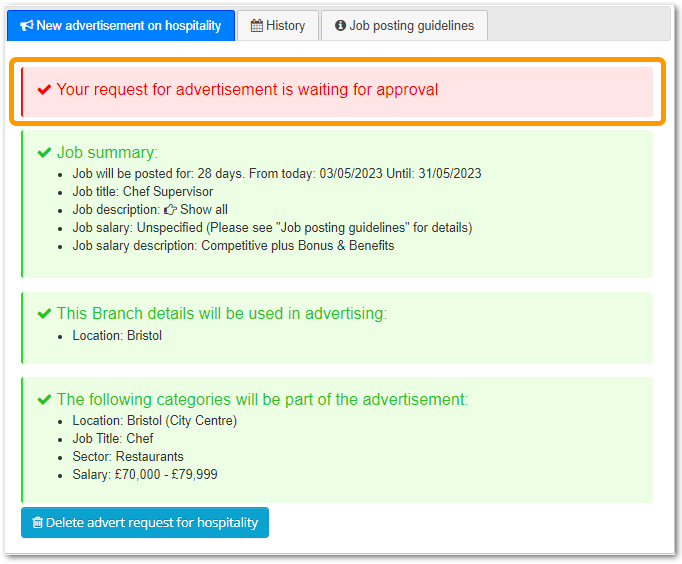The width and height of the screenshot is (682, 564).
Task: Click the megaphone icon in the advertisement tab
Action: (27, 26)
